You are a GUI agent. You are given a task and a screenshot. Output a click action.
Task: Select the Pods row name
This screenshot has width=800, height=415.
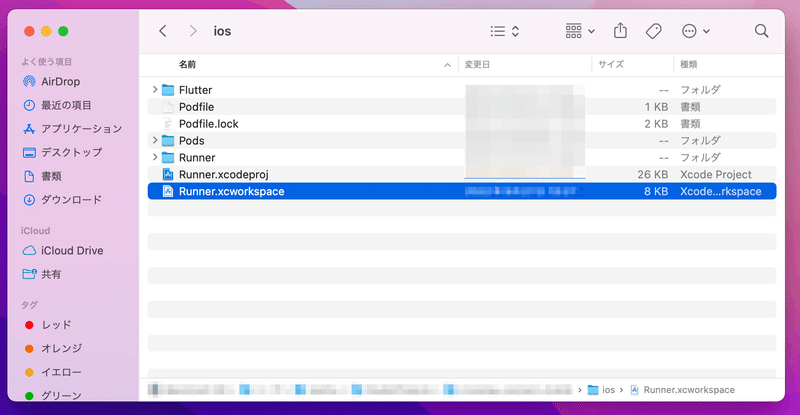pyautogui.click(x=191, y=140)
